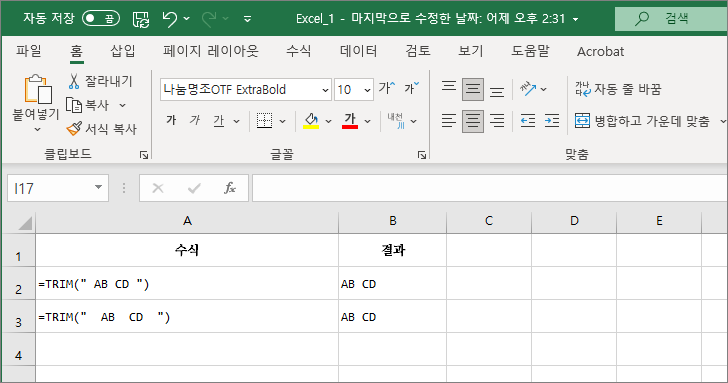Click the Save icon in title bar

click(x=141, y=19)
